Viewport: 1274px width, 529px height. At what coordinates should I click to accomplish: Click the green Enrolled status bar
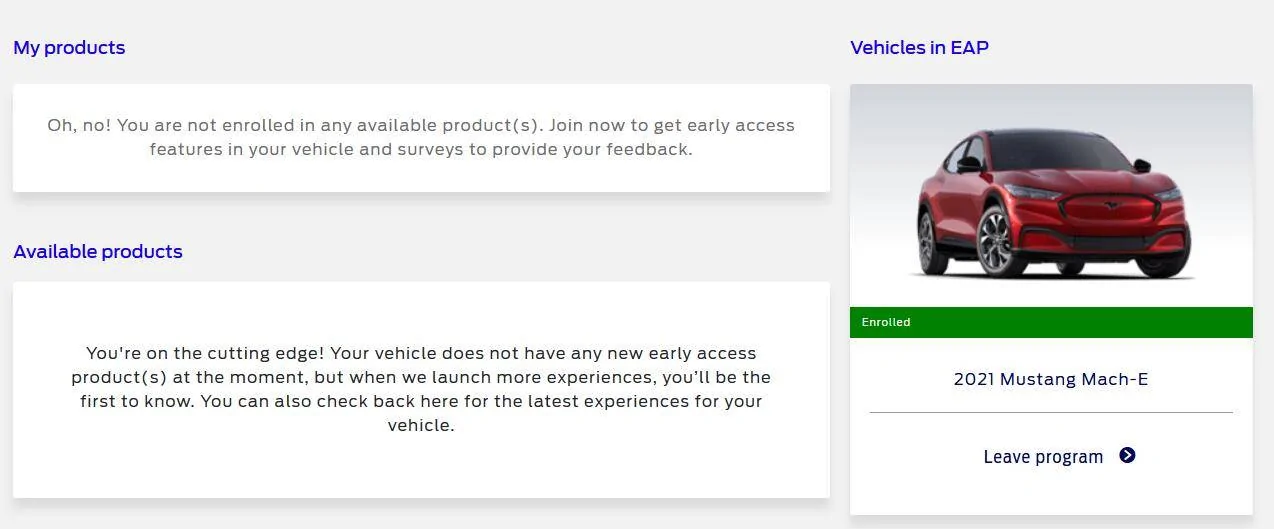coord(1051,322)
